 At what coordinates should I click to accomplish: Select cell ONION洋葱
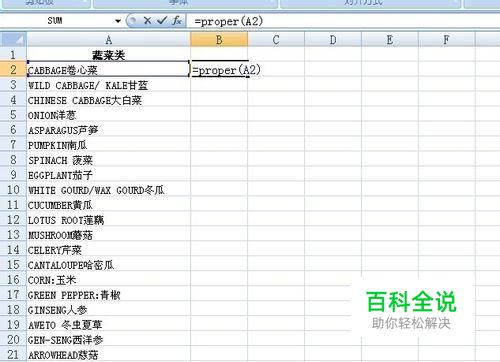(x=109, y=115)
